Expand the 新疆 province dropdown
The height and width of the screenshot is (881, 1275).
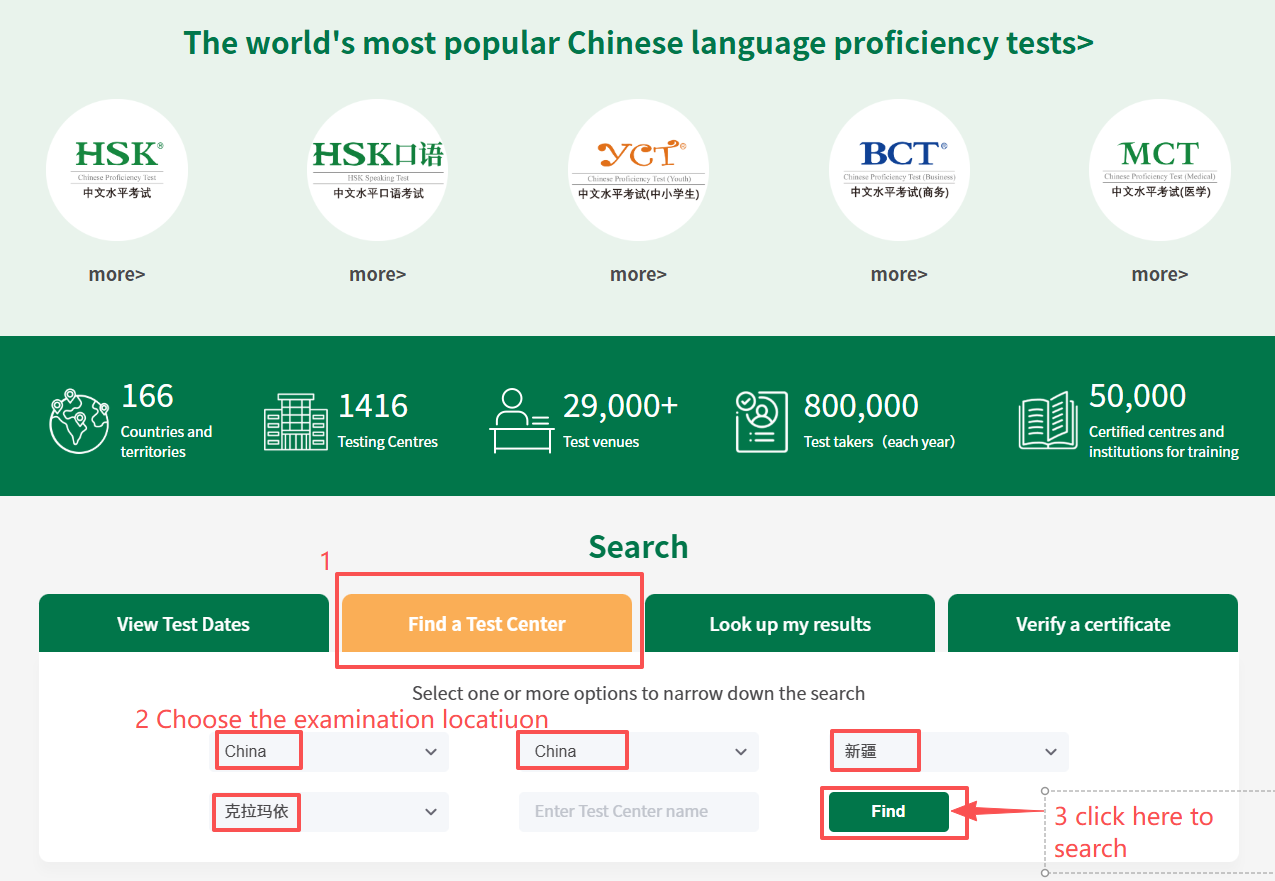[948, 752]
